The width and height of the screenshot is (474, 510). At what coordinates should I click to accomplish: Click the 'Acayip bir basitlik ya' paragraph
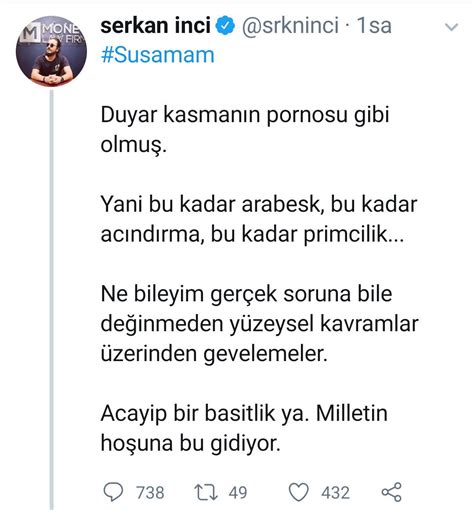(244, 428)
